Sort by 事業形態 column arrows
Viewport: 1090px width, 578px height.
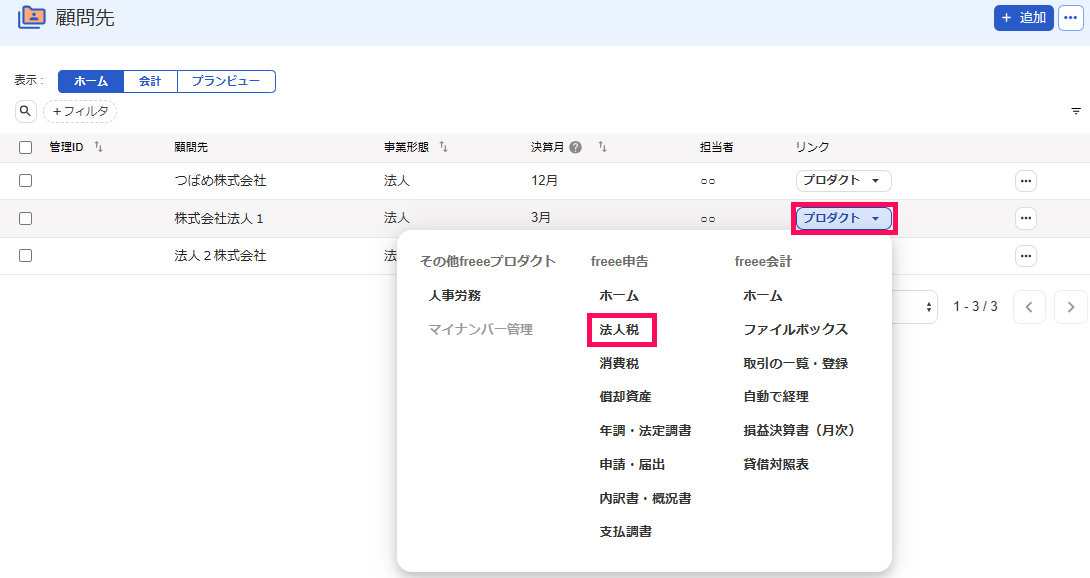point(443,147)
